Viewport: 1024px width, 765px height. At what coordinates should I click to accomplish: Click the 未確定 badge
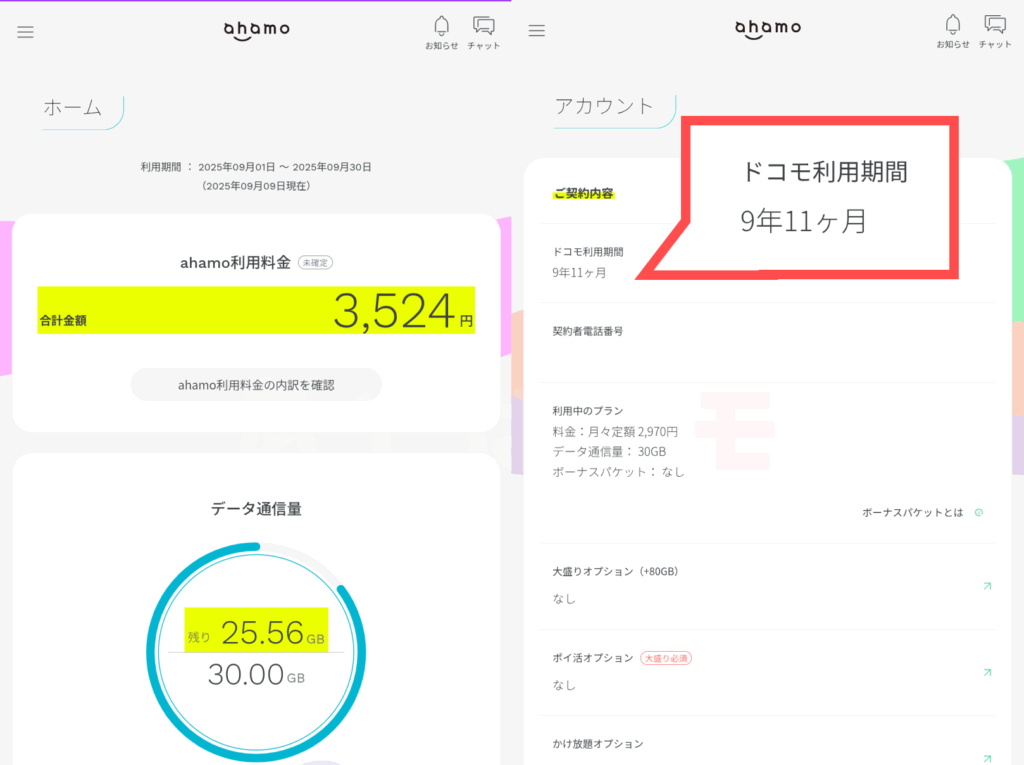(x=315, y=263)
